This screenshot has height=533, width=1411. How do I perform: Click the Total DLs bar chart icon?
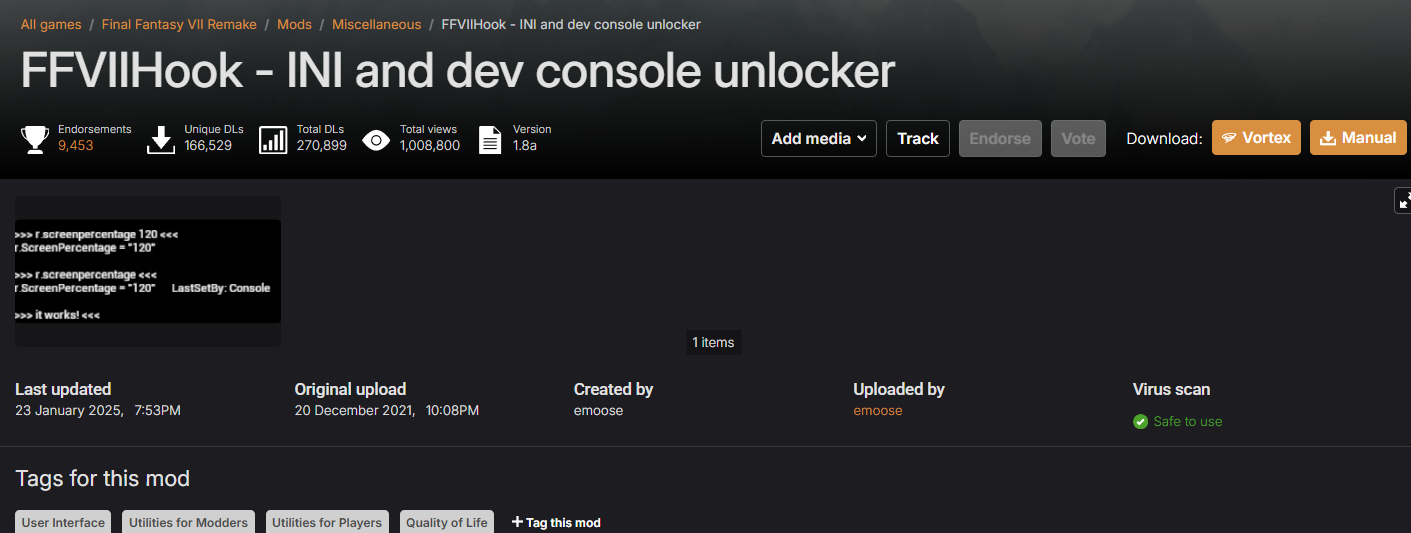[x=273, y=140]
